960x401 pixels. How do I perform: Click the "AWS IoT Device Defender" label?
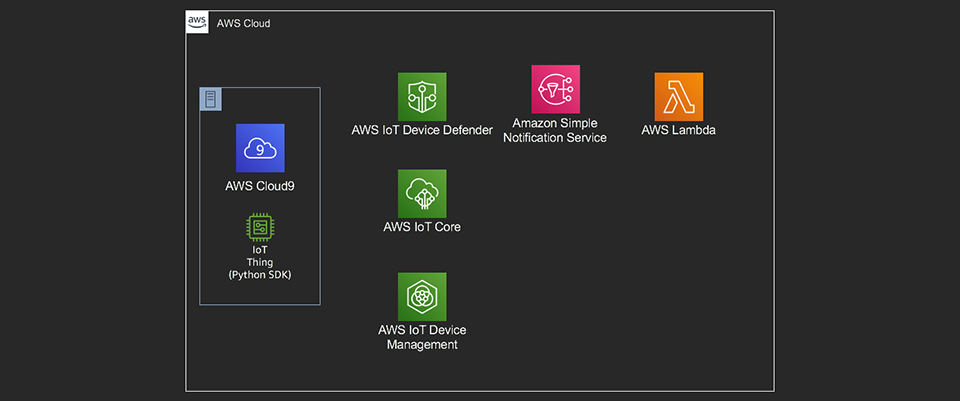tap(422, 130)
